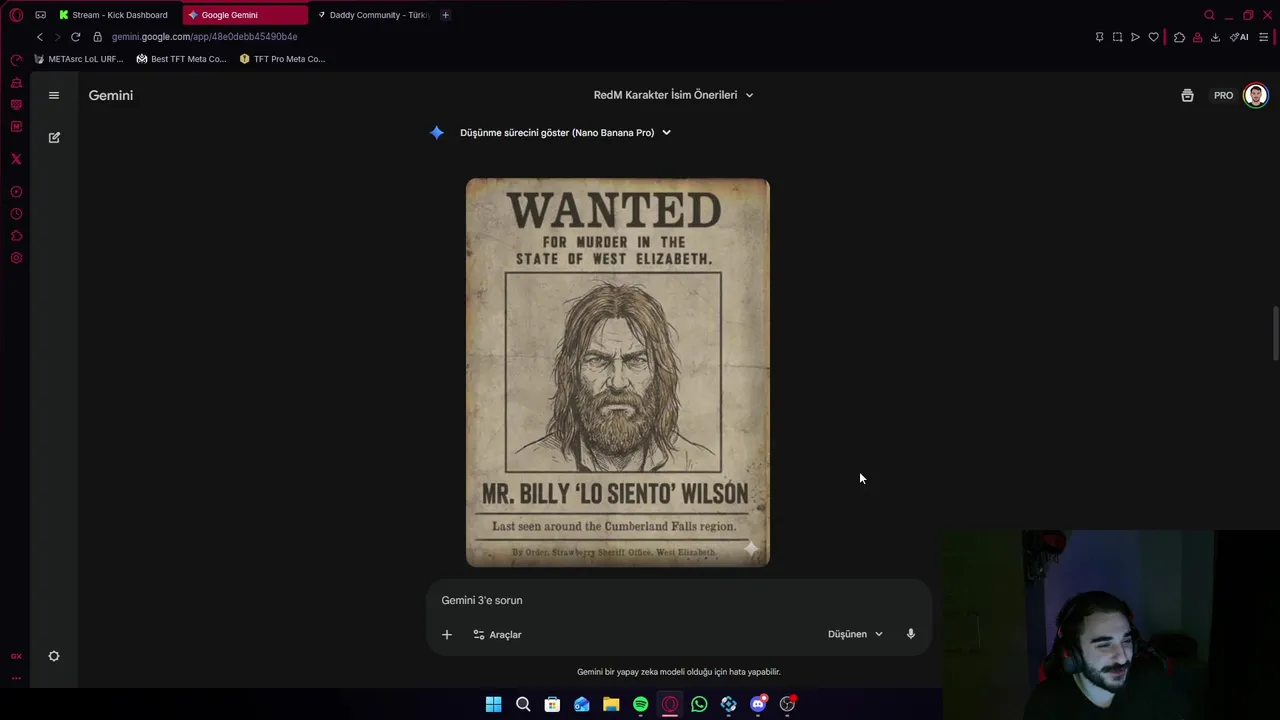
Task: Switch to the Daddy Community tab
Action: point(372,15)
